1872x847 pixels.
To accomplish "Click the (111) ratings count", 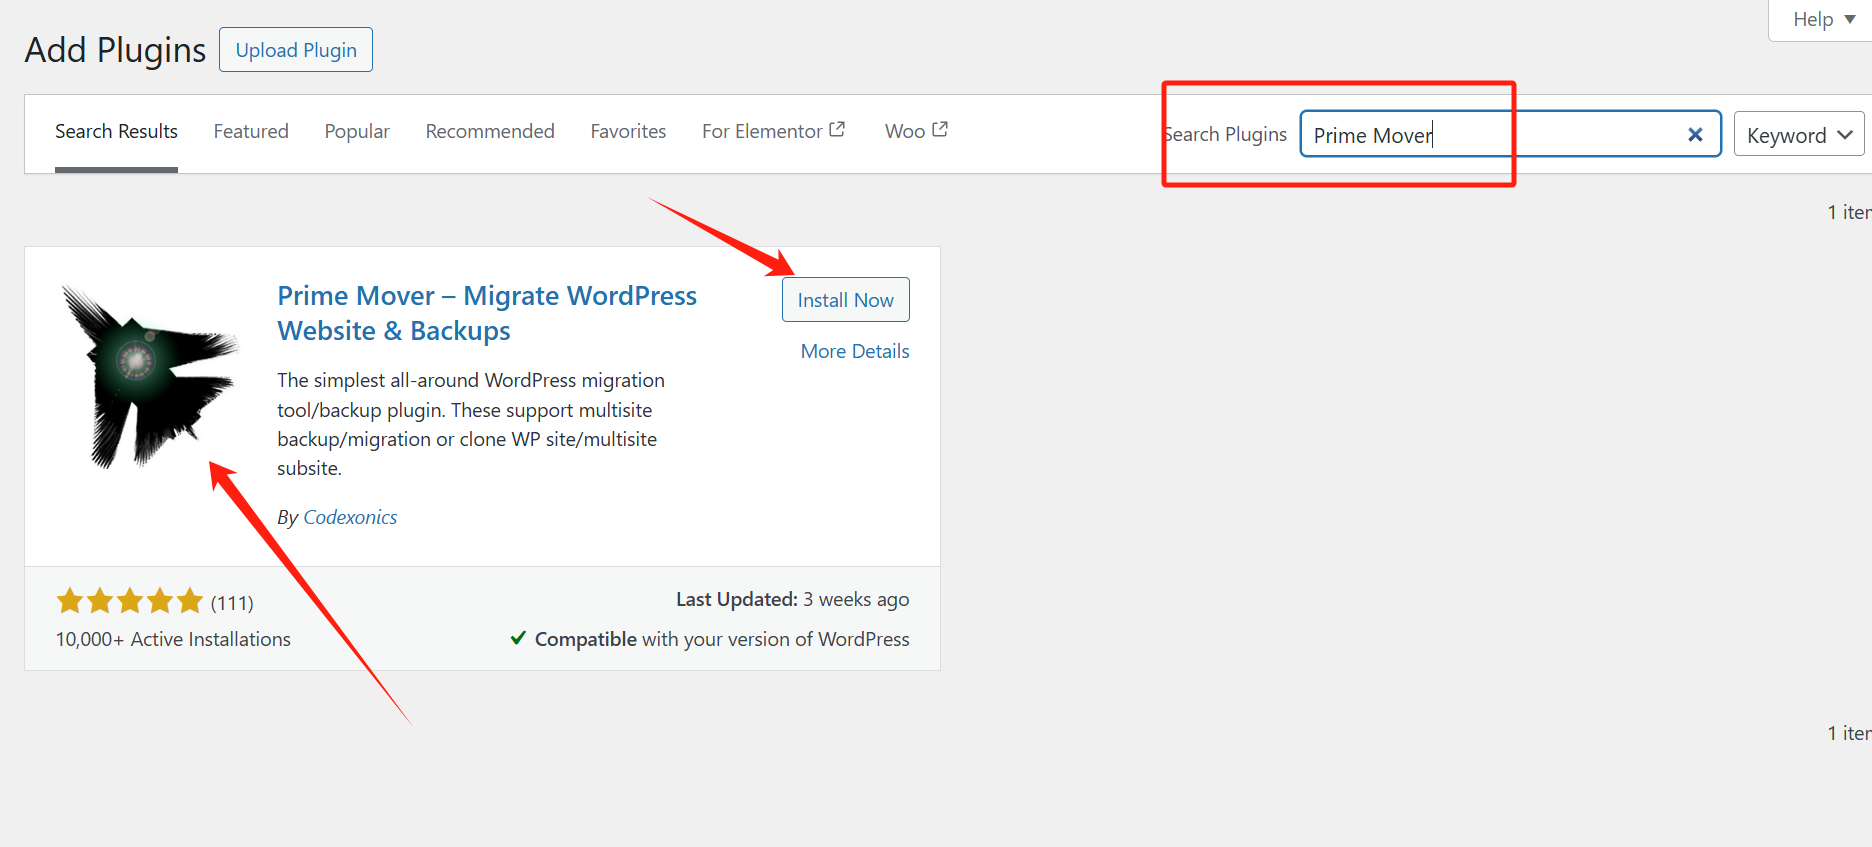I will (232, 603).
